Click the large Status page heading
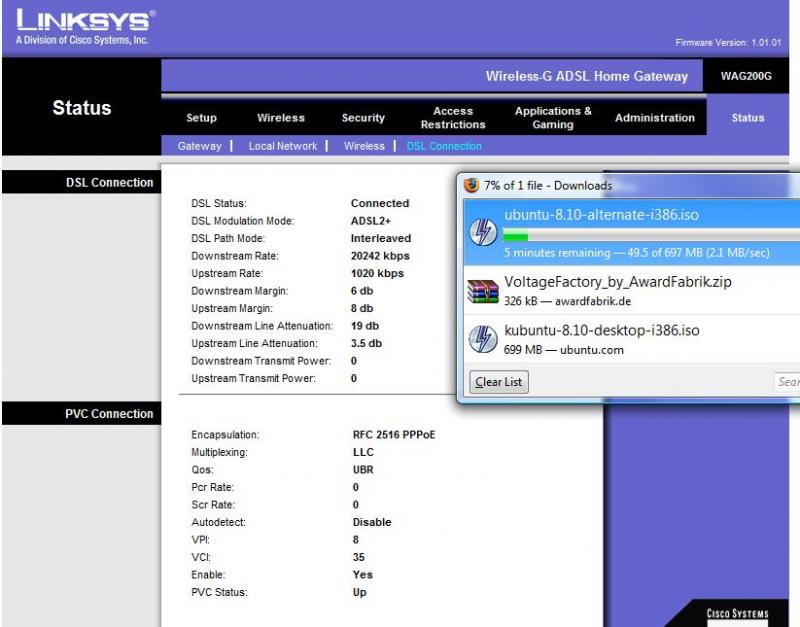Screen dimensions: 800x627 click(82, 108)
